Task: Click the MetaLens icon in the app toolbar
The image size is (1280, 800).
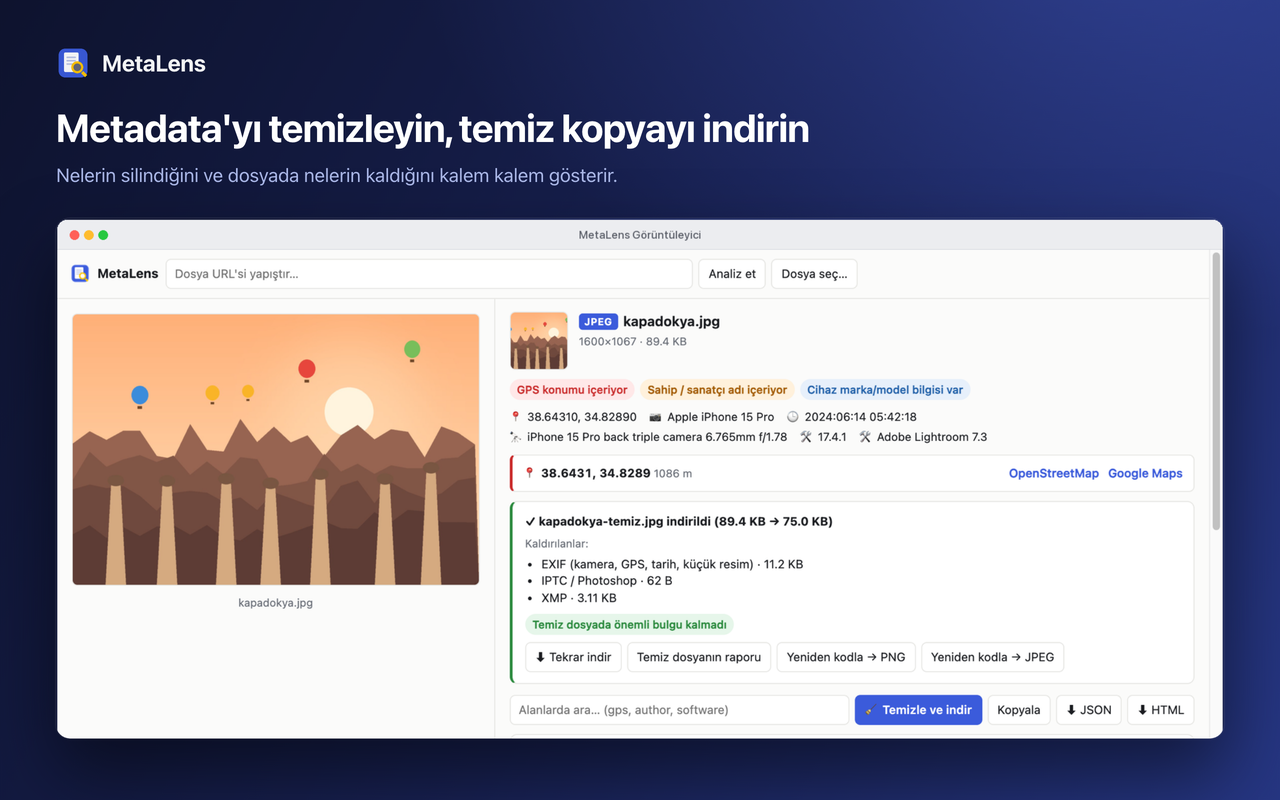Action: click(80, 274)
